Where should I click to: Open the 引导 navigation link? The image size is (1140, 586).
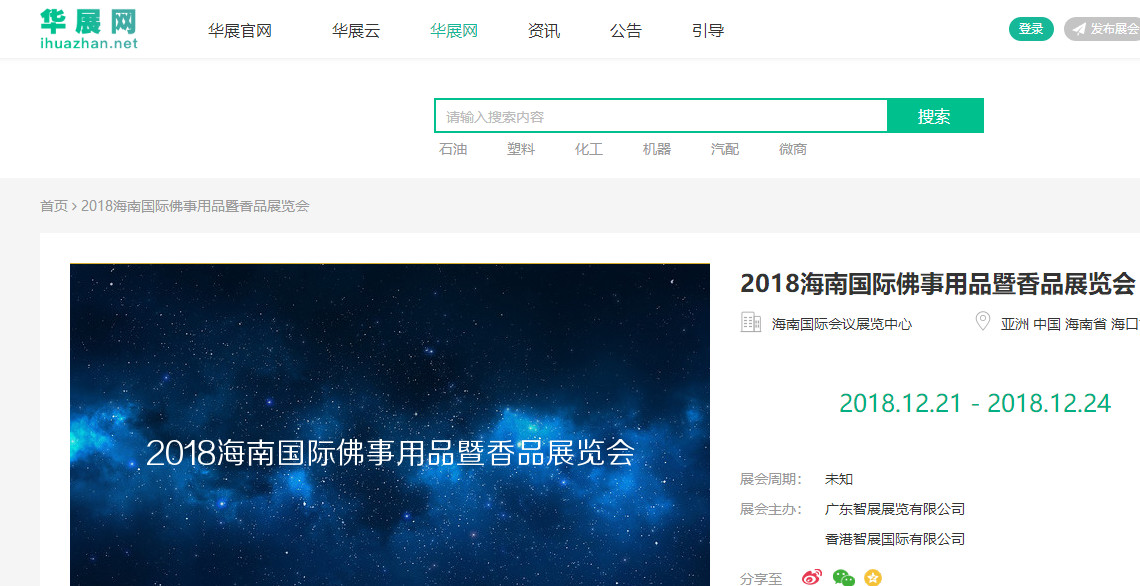click(x=708, y=31)
